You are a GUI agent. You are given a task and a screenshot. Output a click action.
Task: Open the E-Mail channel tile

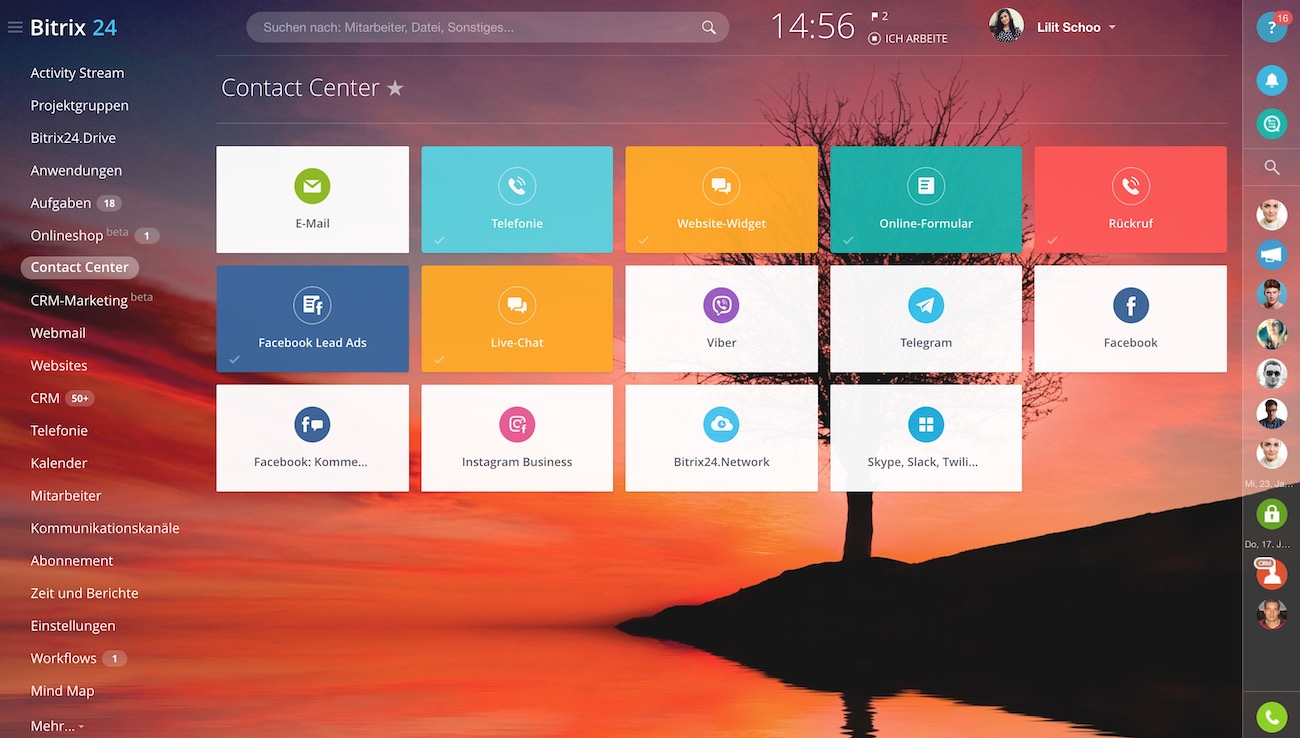coord(312,200)
